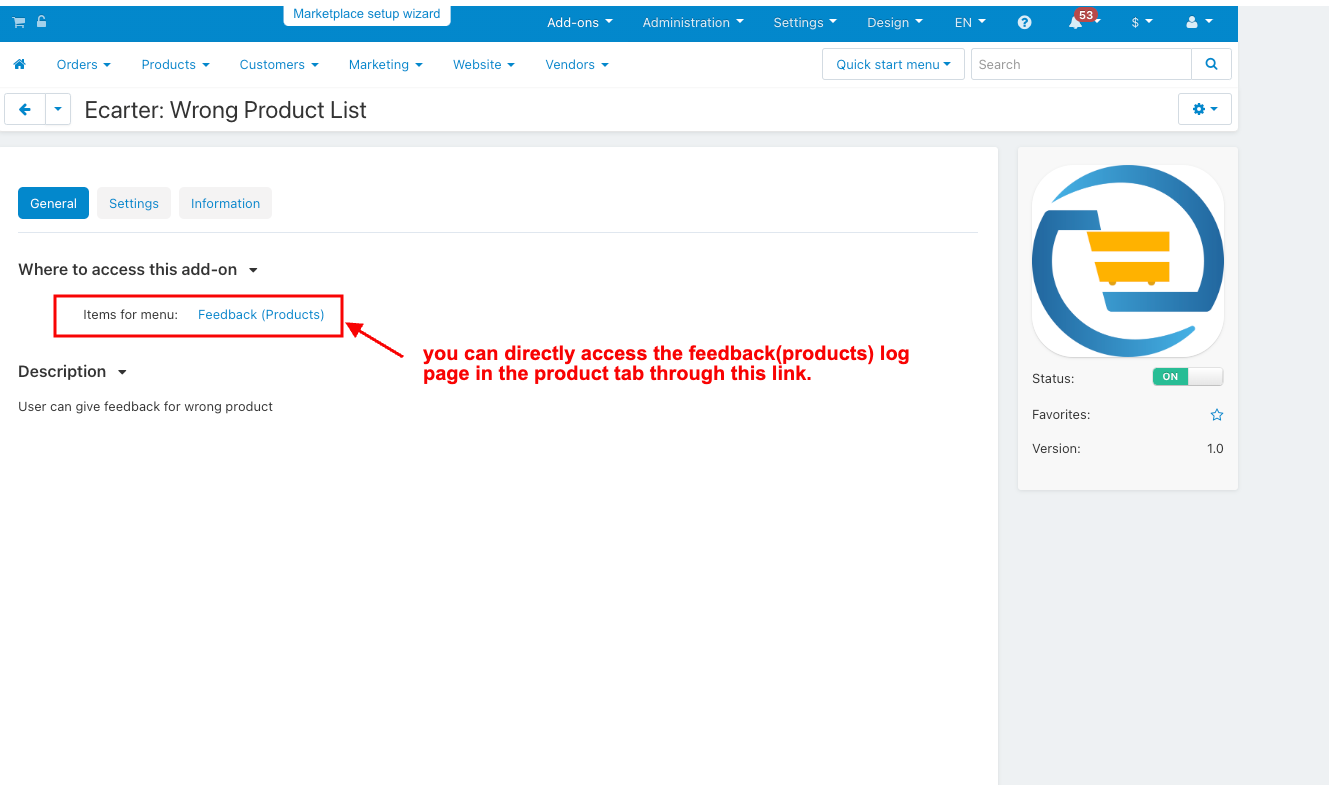1329x785 pixels.
Task: Open the Add-ons menu
Action: point(580,22)
